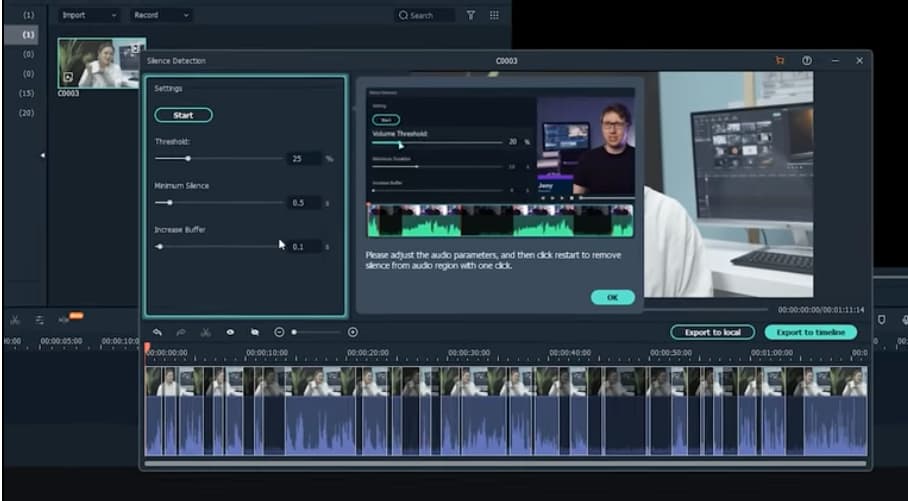Select the (20) folder item in sidebar
908x501 pixels.
[x=28, y=113]
